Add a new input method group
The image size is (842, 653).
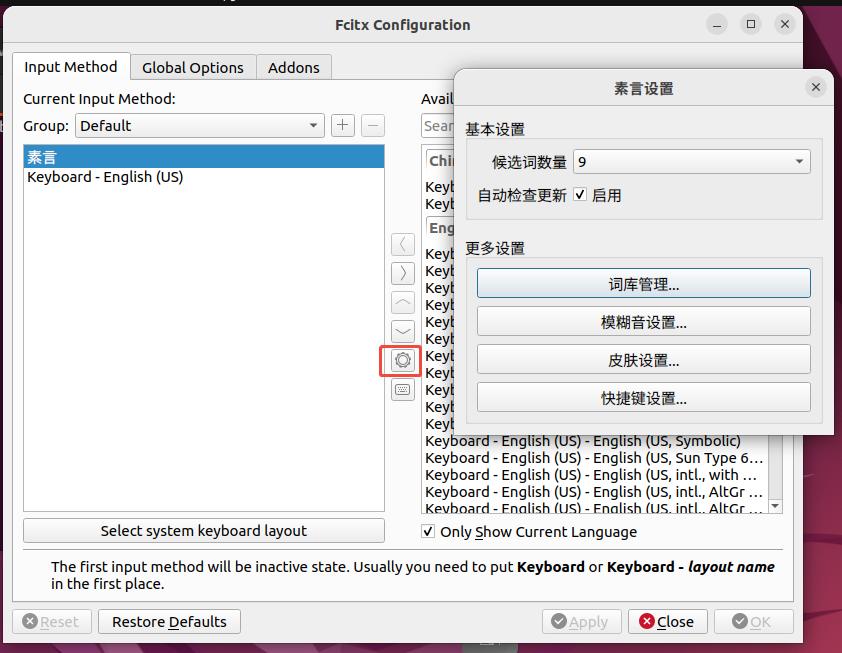point(343,126)
